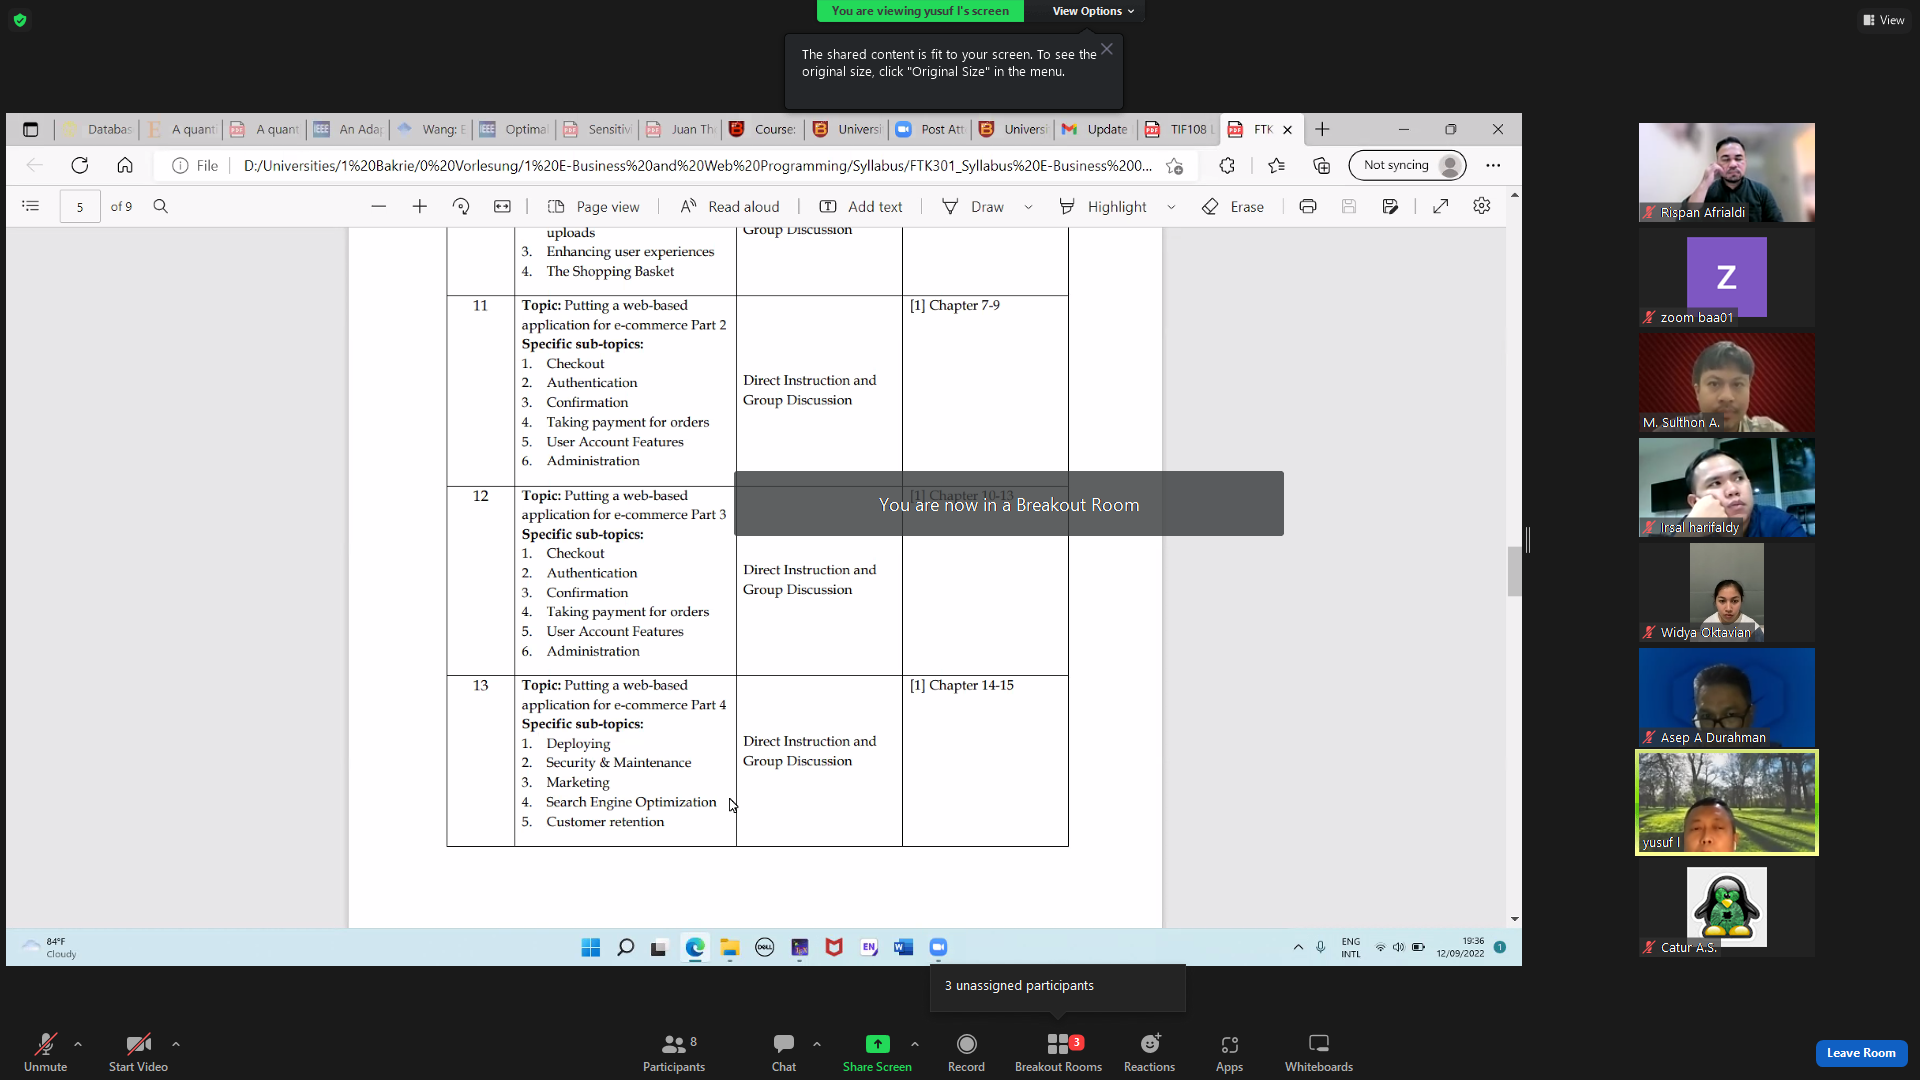Viewport: 1920px width, 1080px height.
Task: Expand the Draw tool options dropdown
Action: point(1028,207)
